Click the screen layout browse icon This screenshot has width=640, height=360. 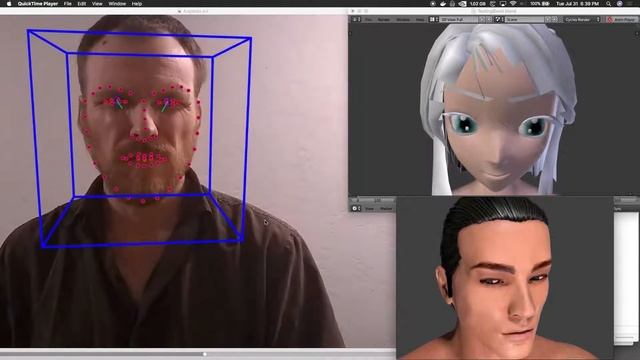434,20
